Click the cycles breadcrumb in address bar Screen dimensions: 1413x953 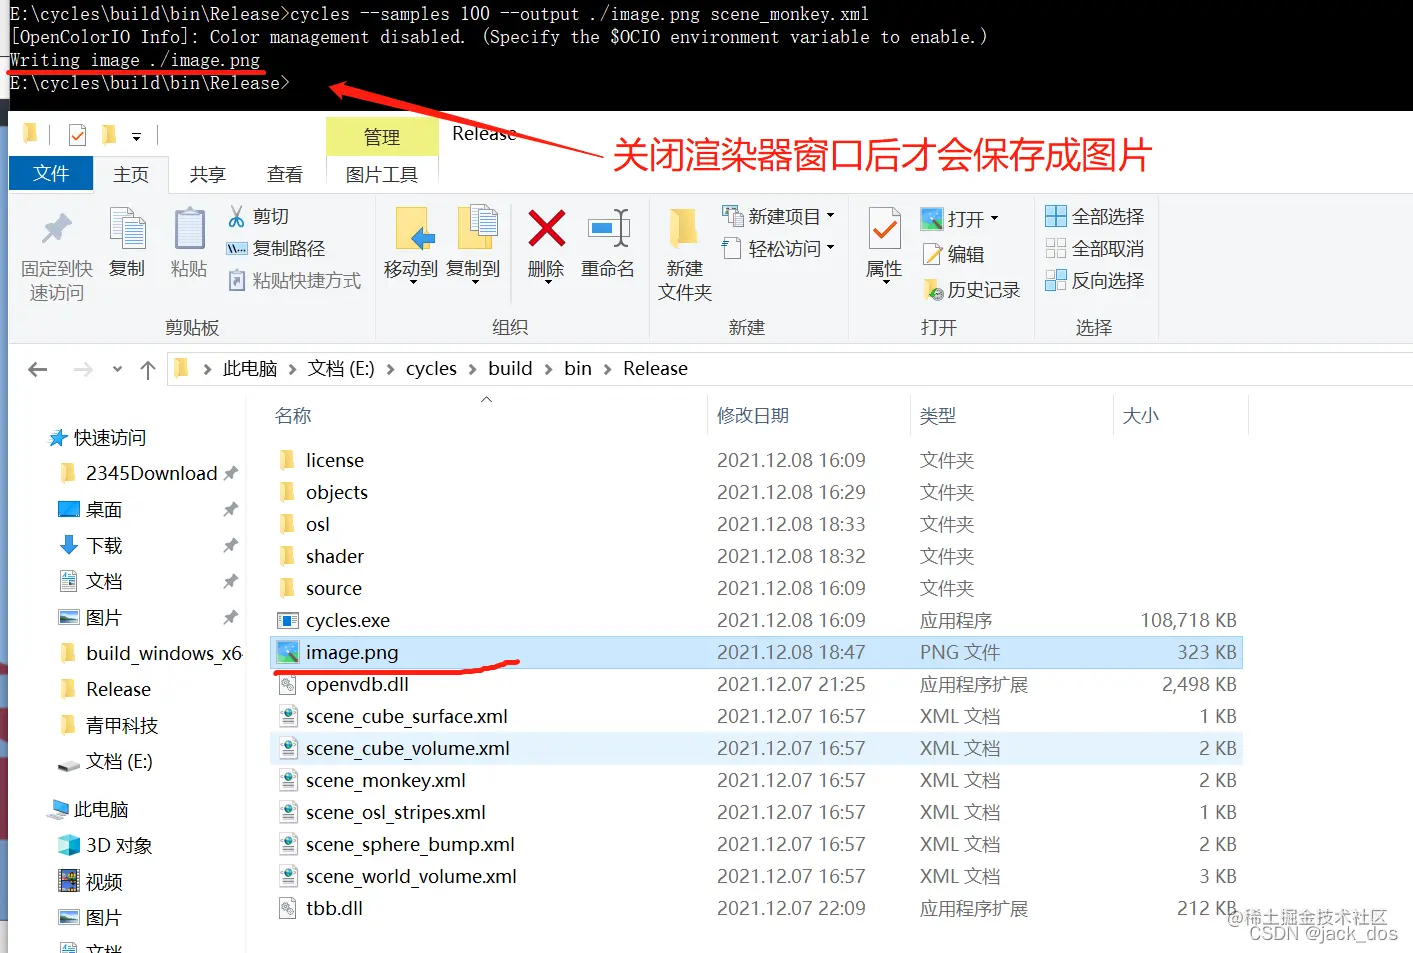[x=431, y=369]
